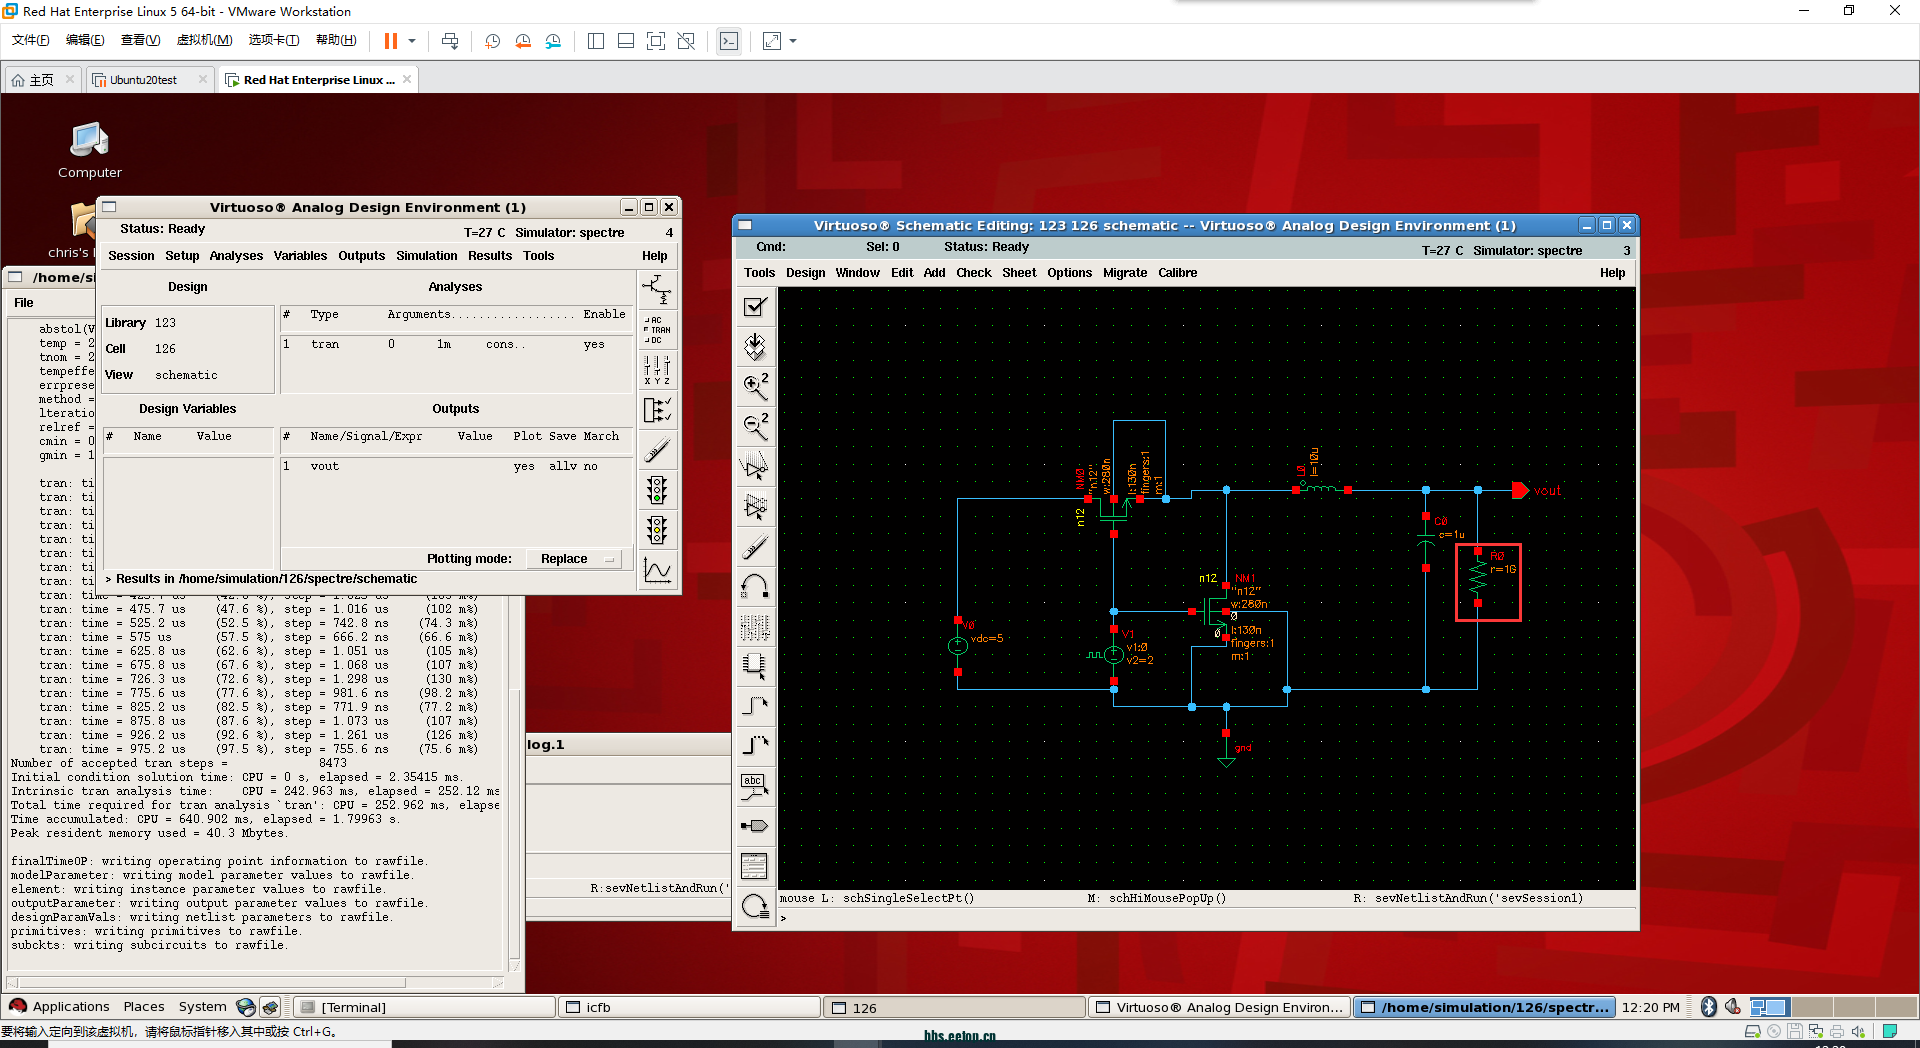
Task: Select Wire Name abc tool
Action: 755,787
